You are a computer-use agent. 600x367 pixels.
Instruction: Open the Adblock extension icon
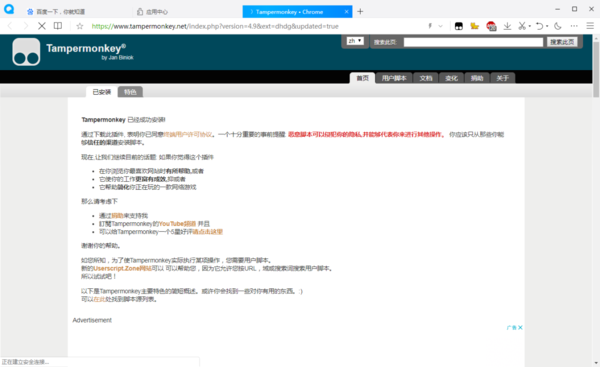[x=491, y=26]
